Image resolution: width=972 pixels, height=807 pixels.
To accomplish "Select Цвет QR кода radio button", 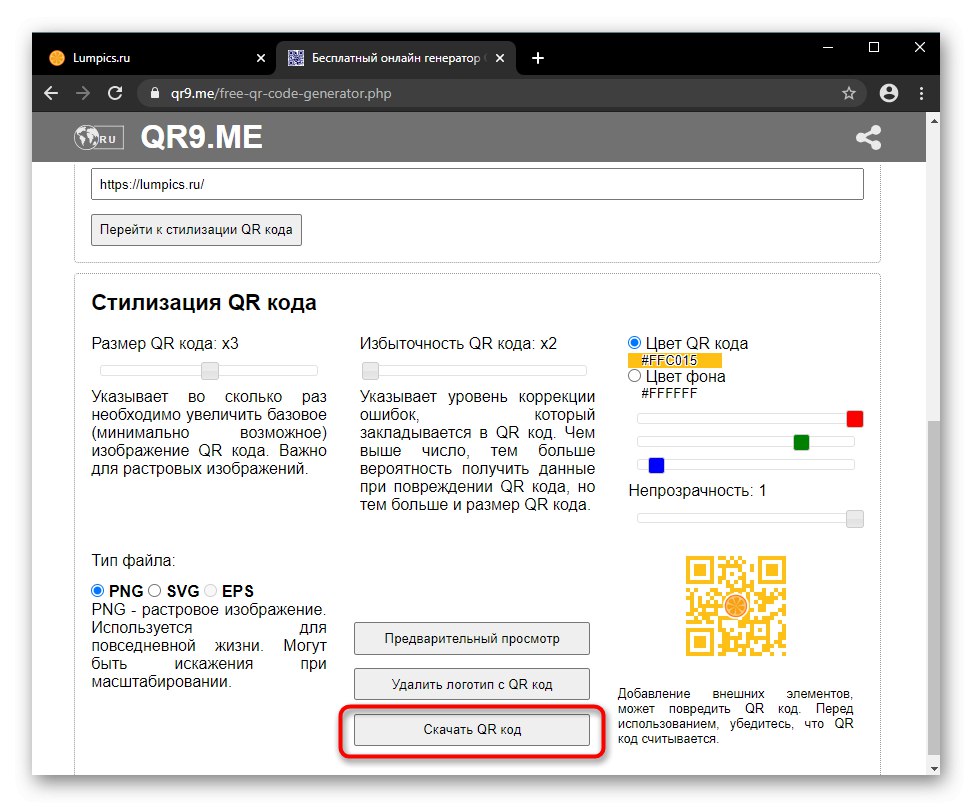I will [634, 343].
